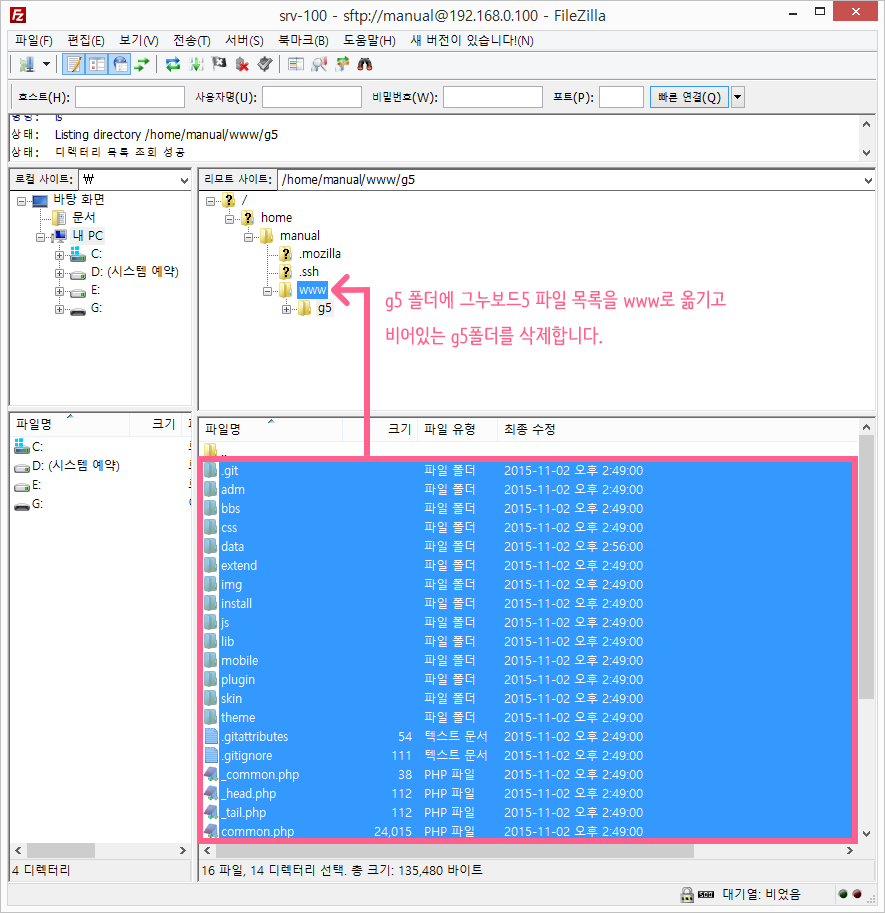Toggle transfer queue display
Viewport: 885px width, 913px height.
coord(142,64)
